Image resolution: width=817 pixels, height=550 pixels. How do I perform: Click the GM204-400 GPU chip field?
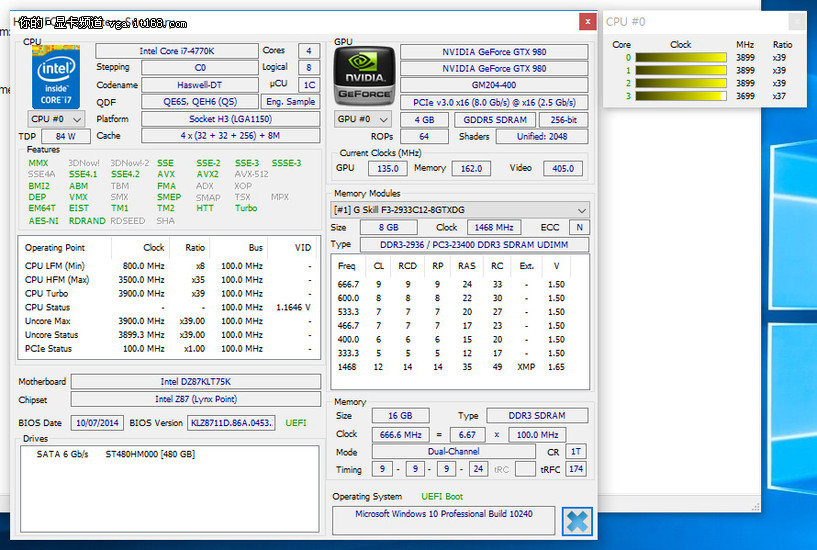pyautogui.click(x=494, y=85)
